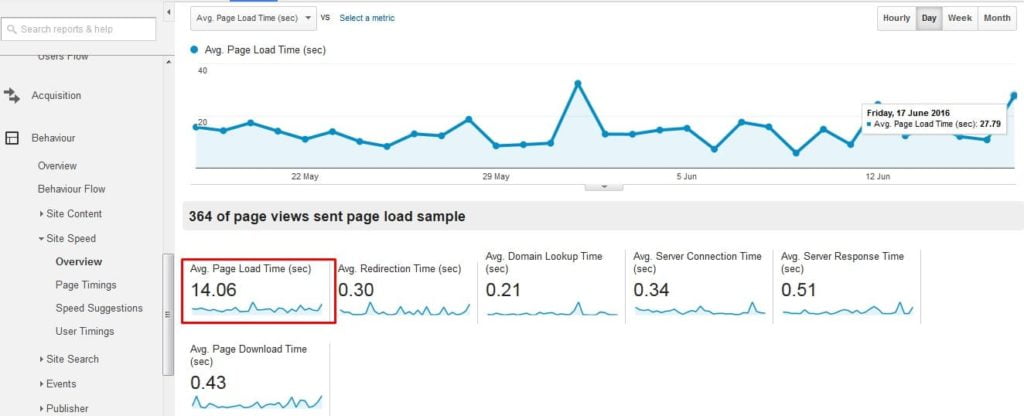Click the 12 Jun axis label
Screen dimensions: 1024x416
pyautogui.click(x=878, y=176)
